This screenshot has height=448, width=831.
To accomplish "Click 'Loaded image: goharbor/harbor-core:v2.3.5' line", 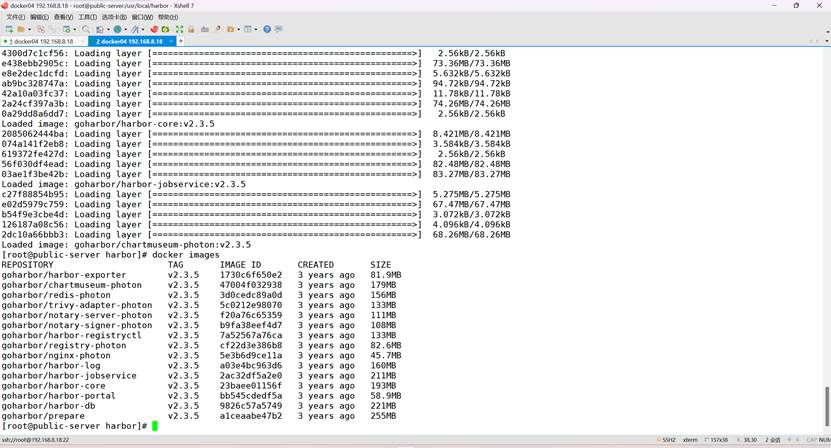I will pyautogui.click(x=108, y=124).
